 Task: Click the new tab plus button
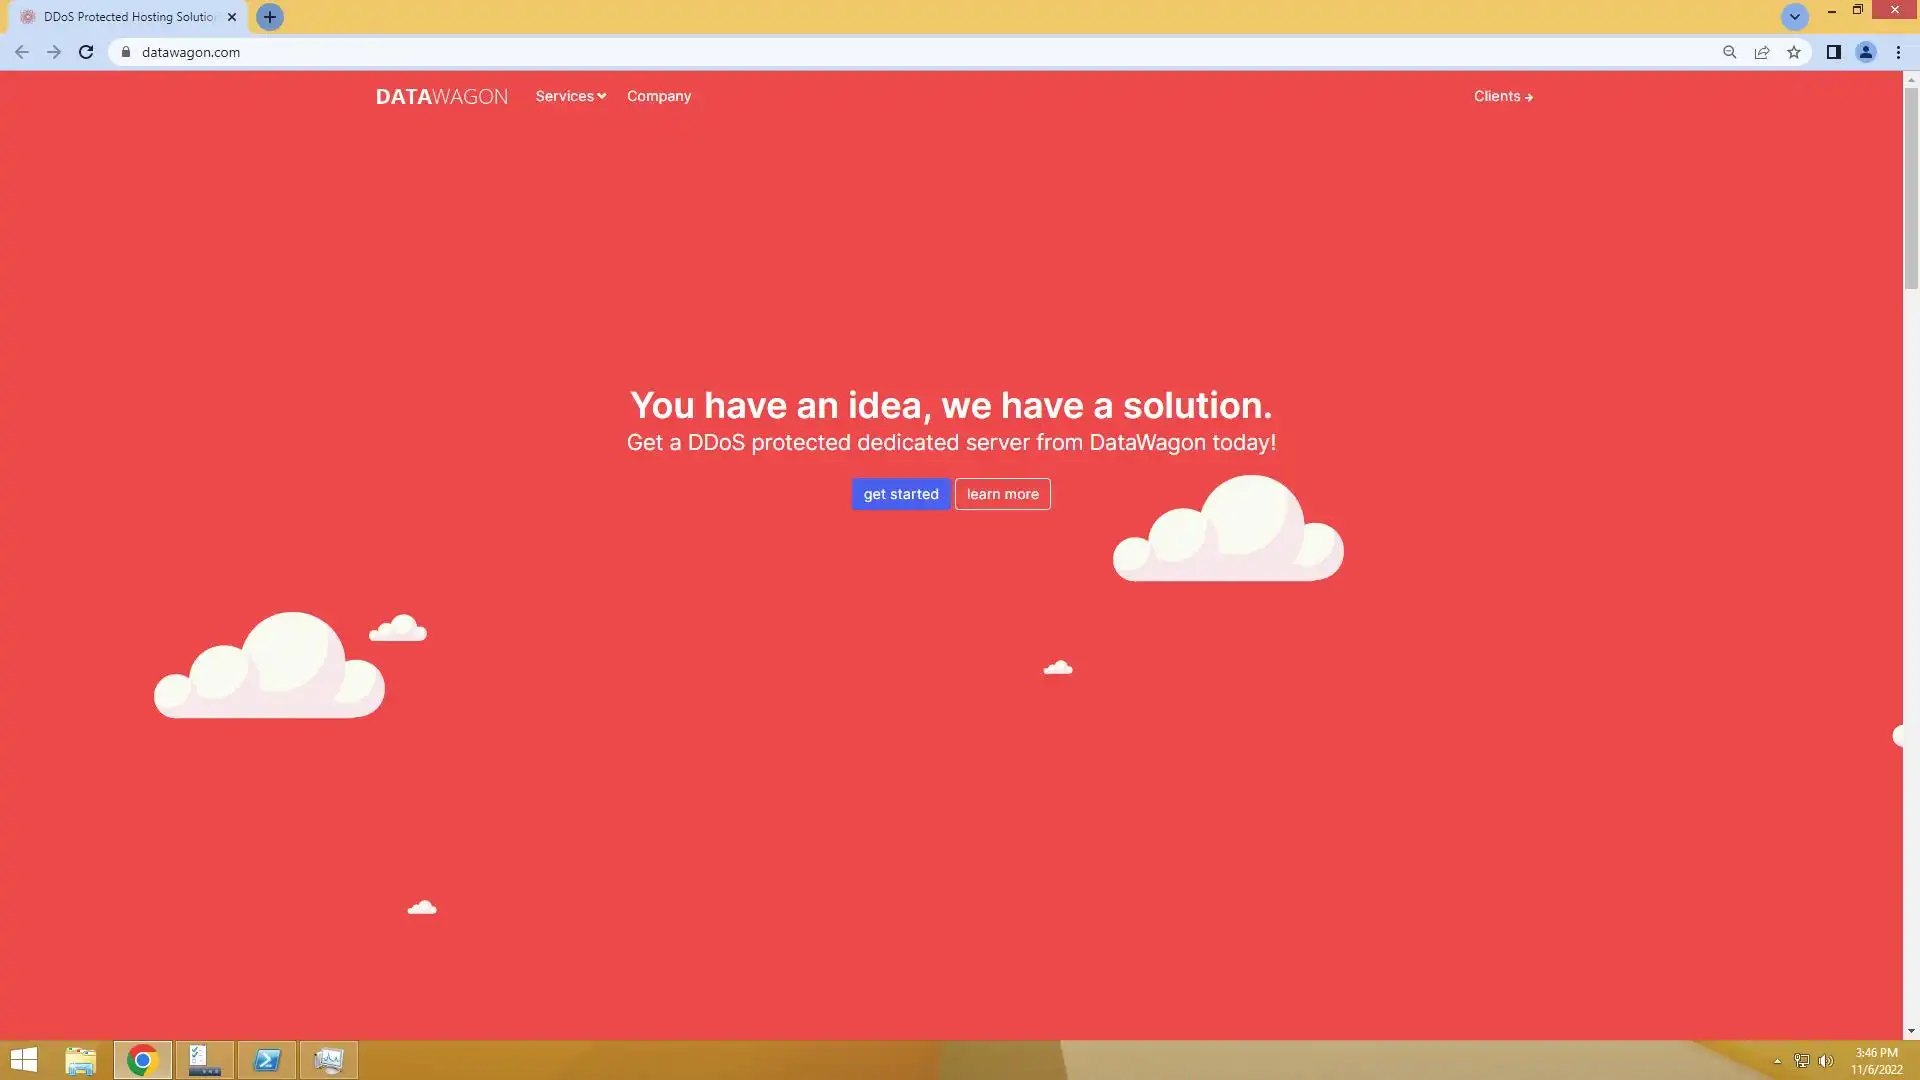(x=269, y=17)
